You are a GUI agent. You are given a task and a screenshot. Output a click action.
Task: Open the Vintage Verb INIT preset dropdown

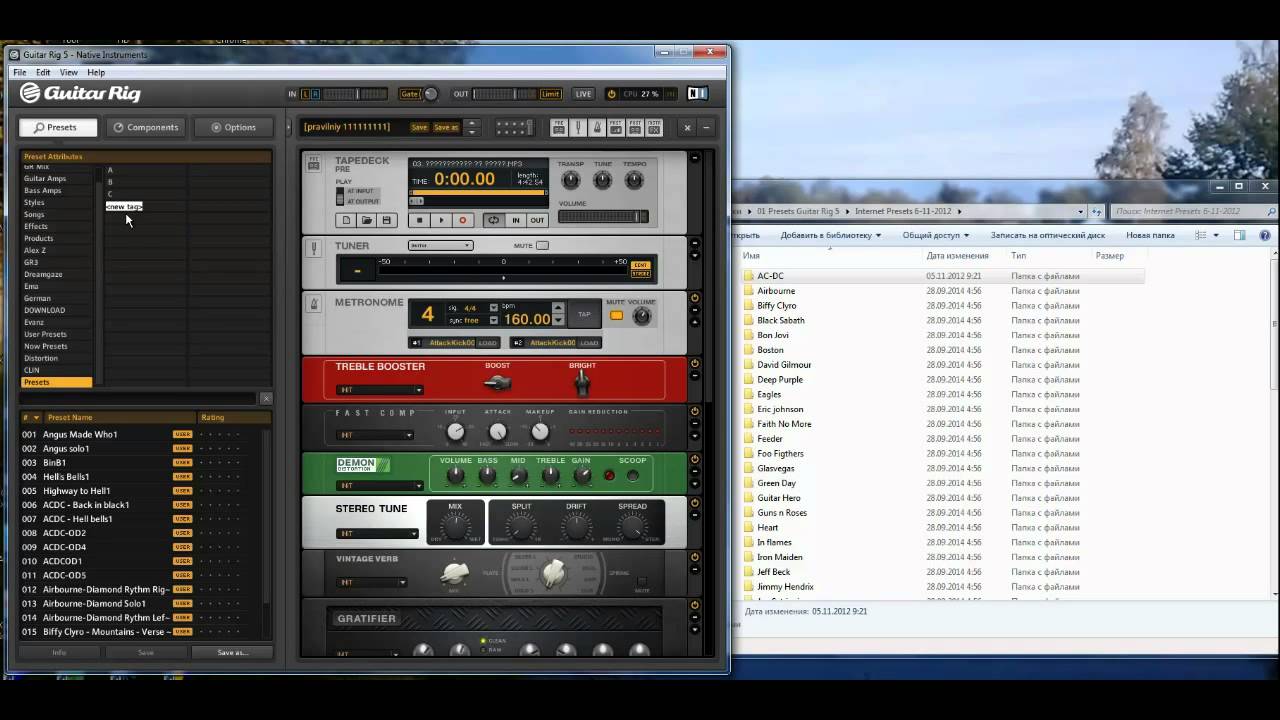[372, 582]
